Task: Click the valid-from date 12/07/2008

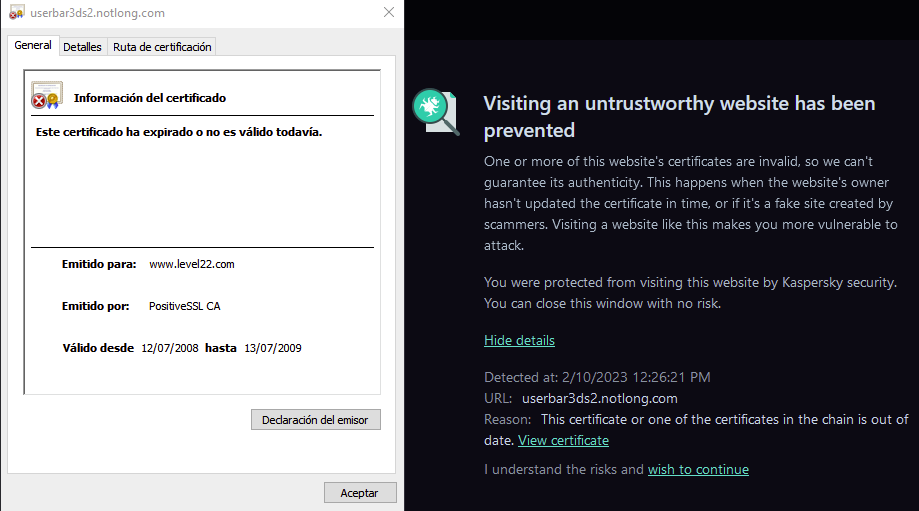Action: pyautogui.click(x=170, y=349)
